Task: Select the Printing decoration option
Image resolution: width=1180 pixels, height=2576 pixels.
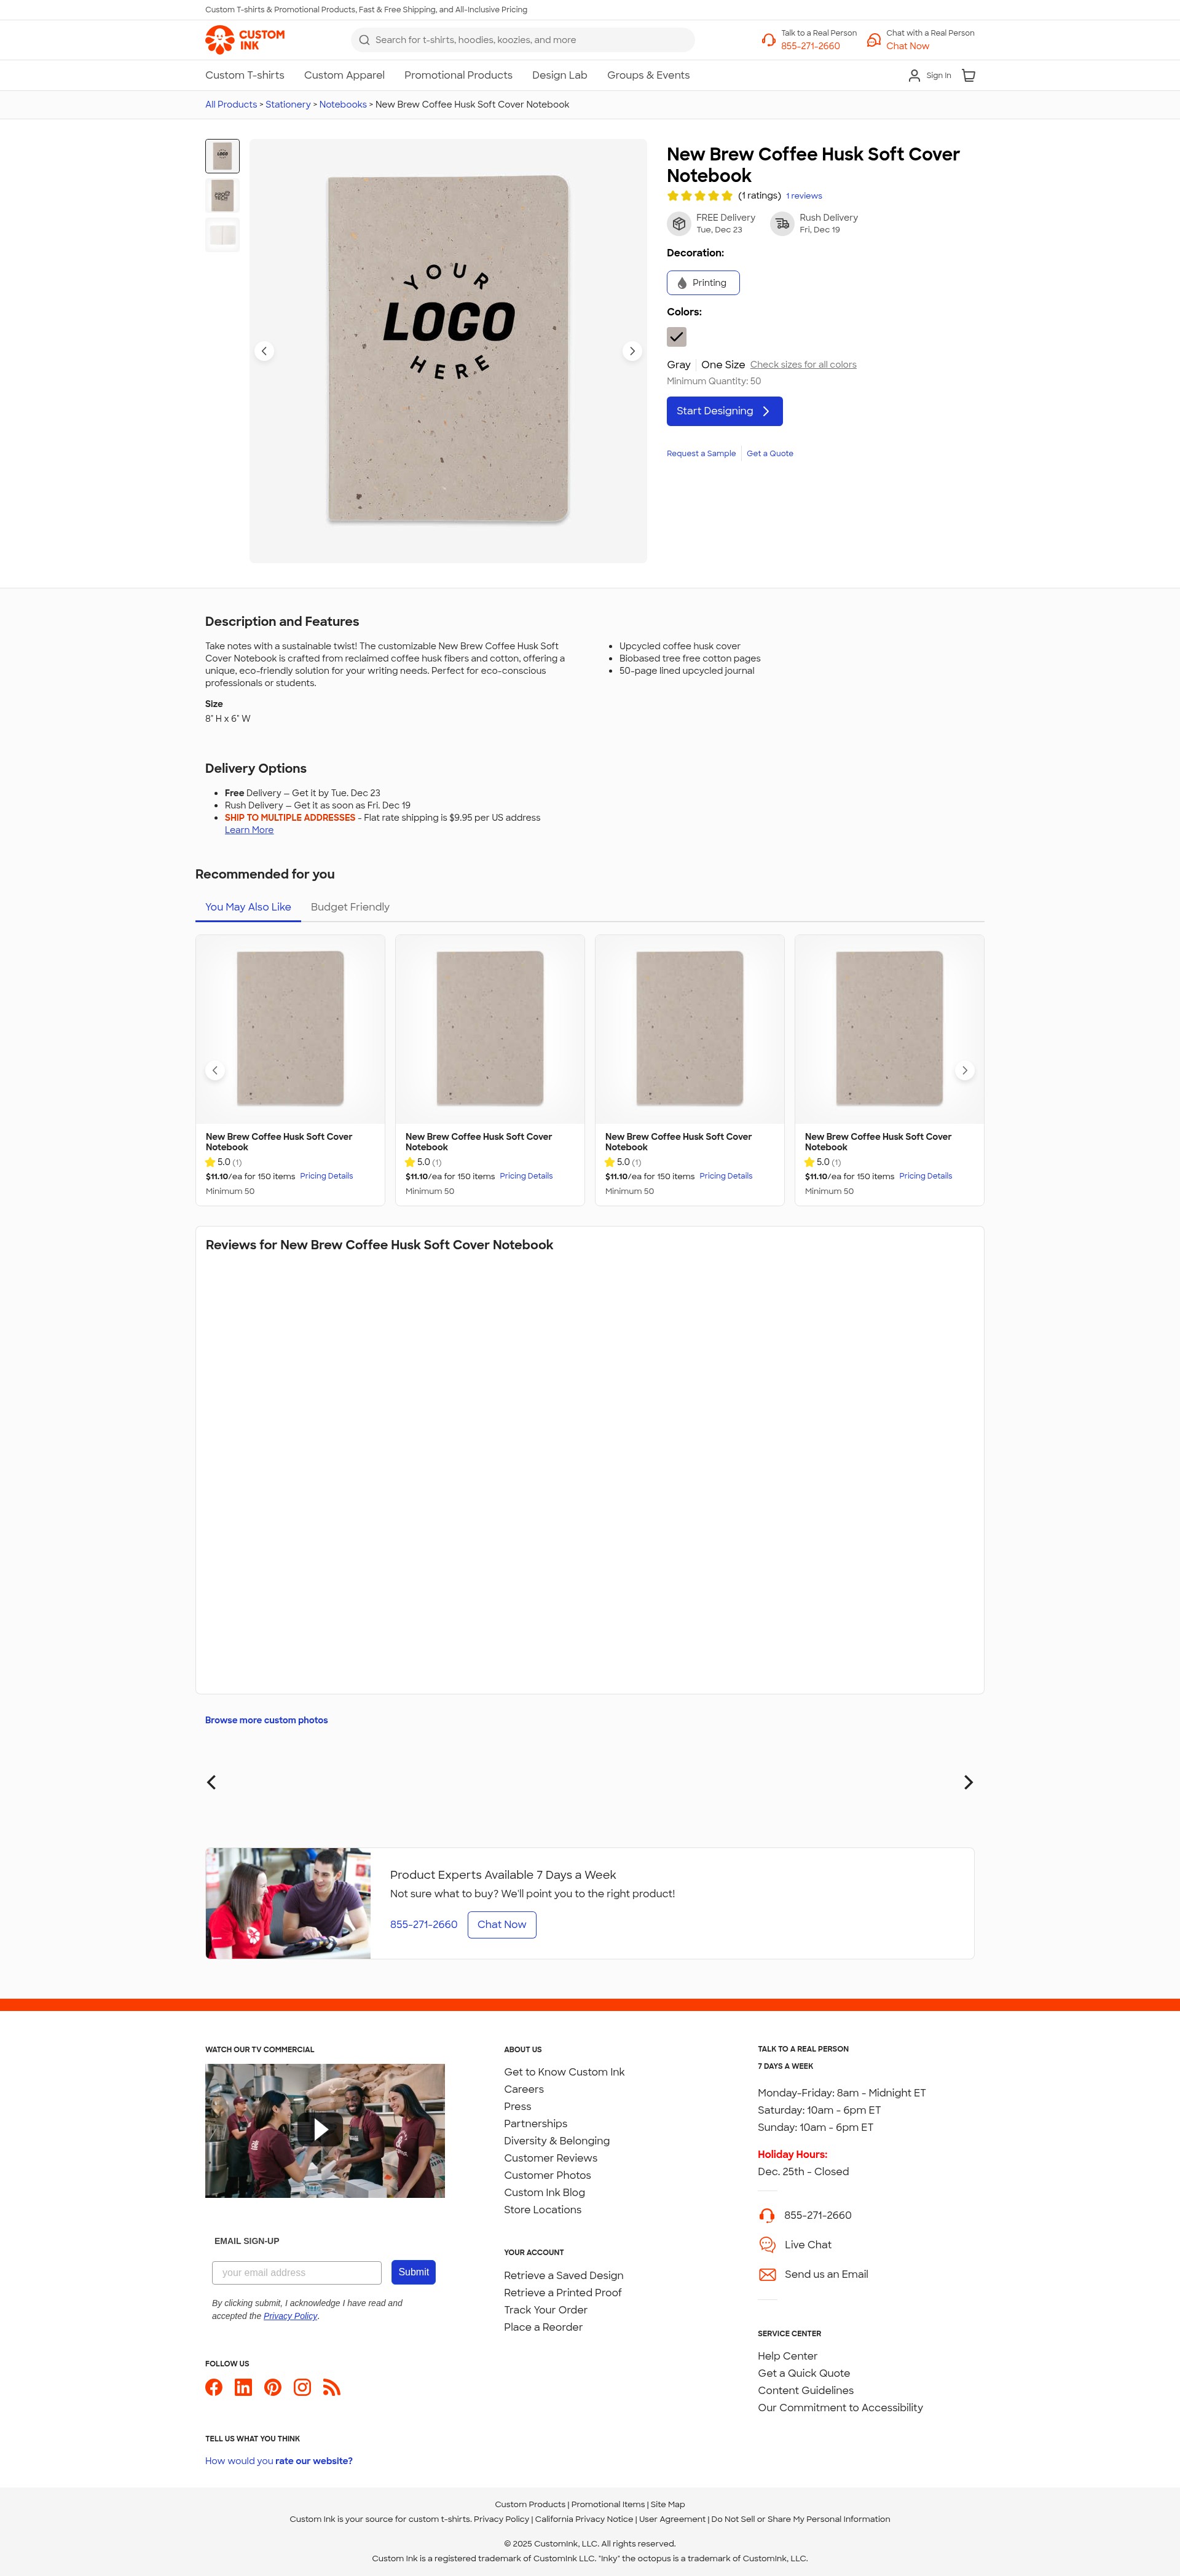Action: [x=703, y=283]
